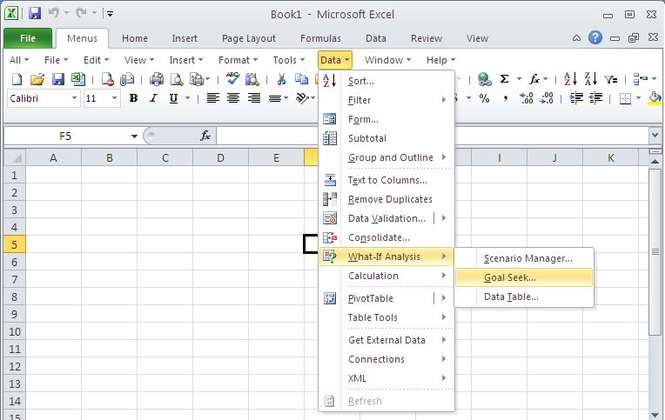This screenshot has height=420, width=665.
Task: Open the Format classic menu
Action: coord(238,60)
